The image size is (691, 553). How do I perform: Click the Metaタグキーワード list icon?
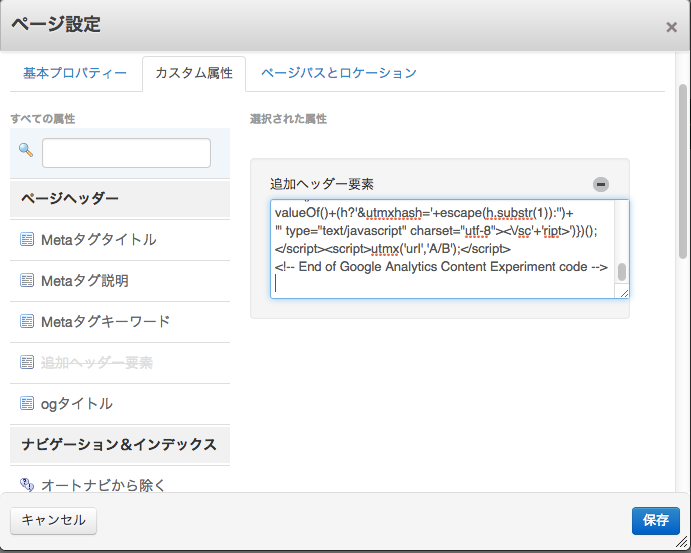tap(27, 322)
